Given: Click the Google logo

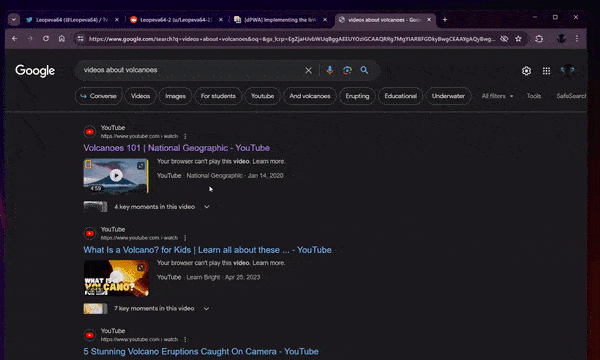Looking at the screenshot, I should tap(35, 70).
